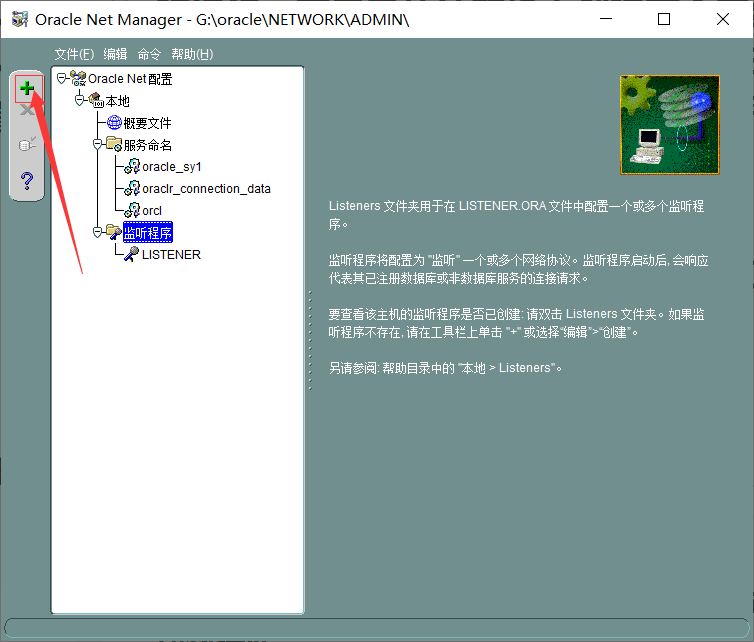This screenshot has height=642, width=754.
Task: Click the 服务命名 folder icon
Action: 114,144
